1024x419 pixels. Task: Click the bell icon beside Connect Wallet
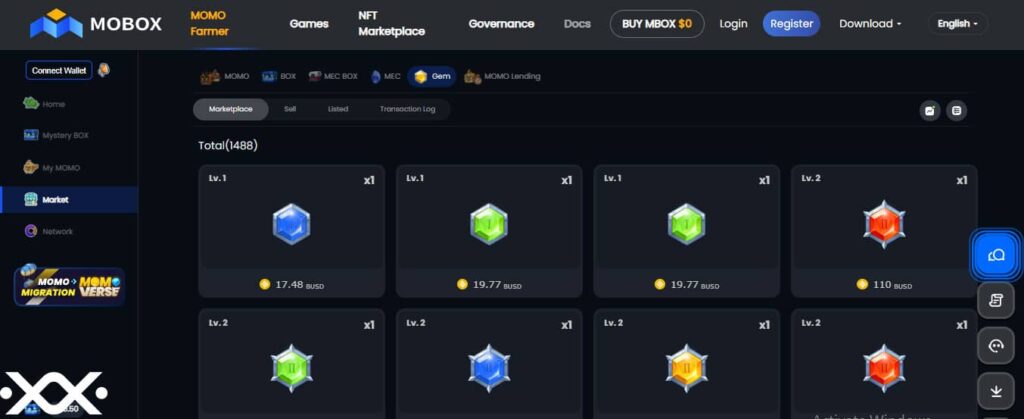pyautogui.click(x=104, y=70)
